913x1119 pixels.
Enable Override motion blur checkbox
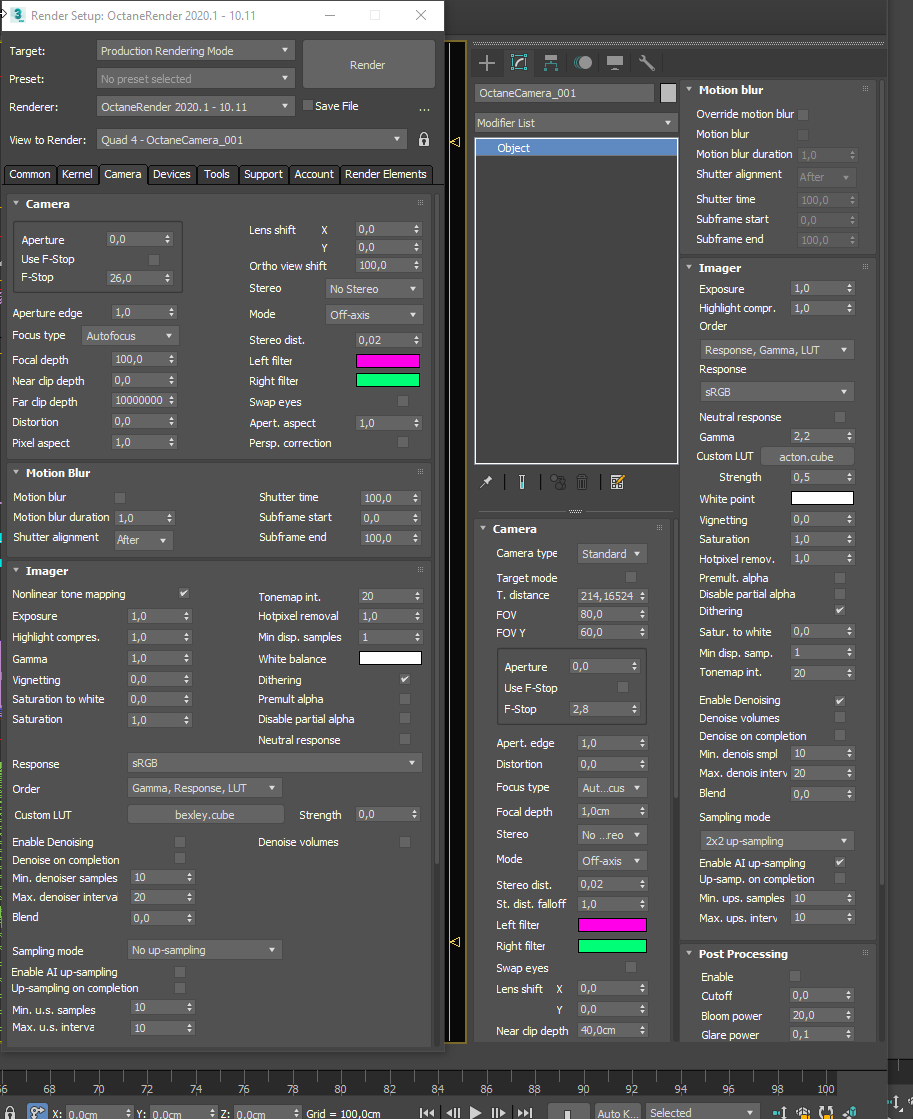click(x=803, y=114)
